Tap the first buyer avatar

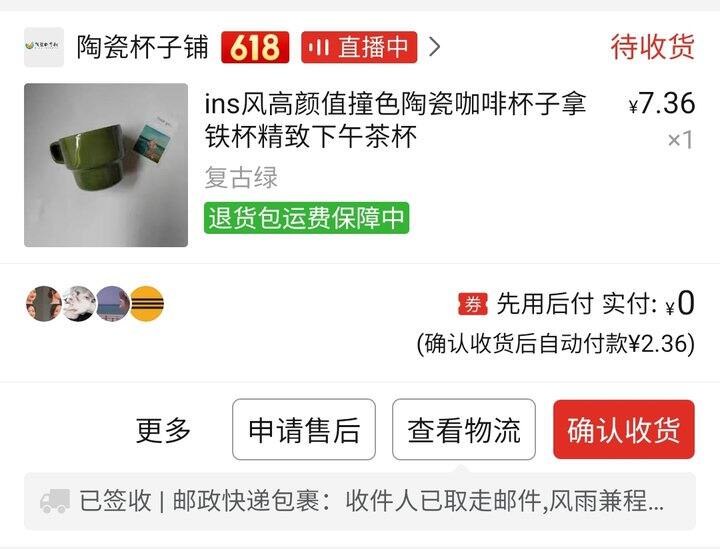(x=44, y=303)
